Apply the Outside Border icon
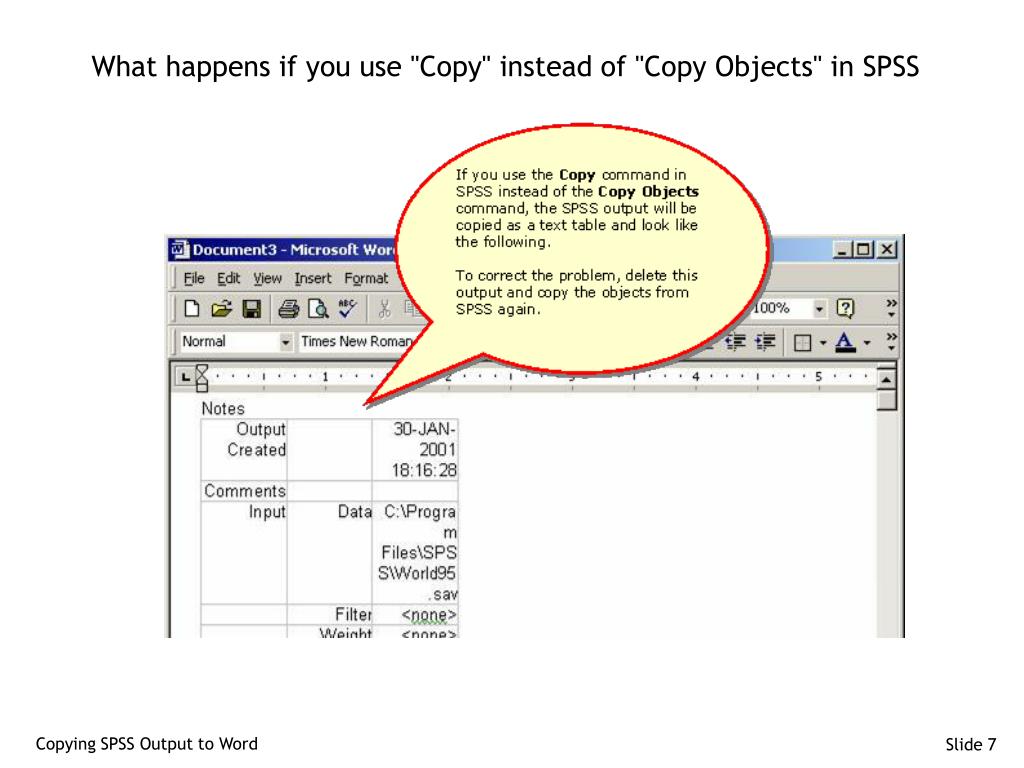The width and height of the screenshot is (1024, 768). pos(802,342)
